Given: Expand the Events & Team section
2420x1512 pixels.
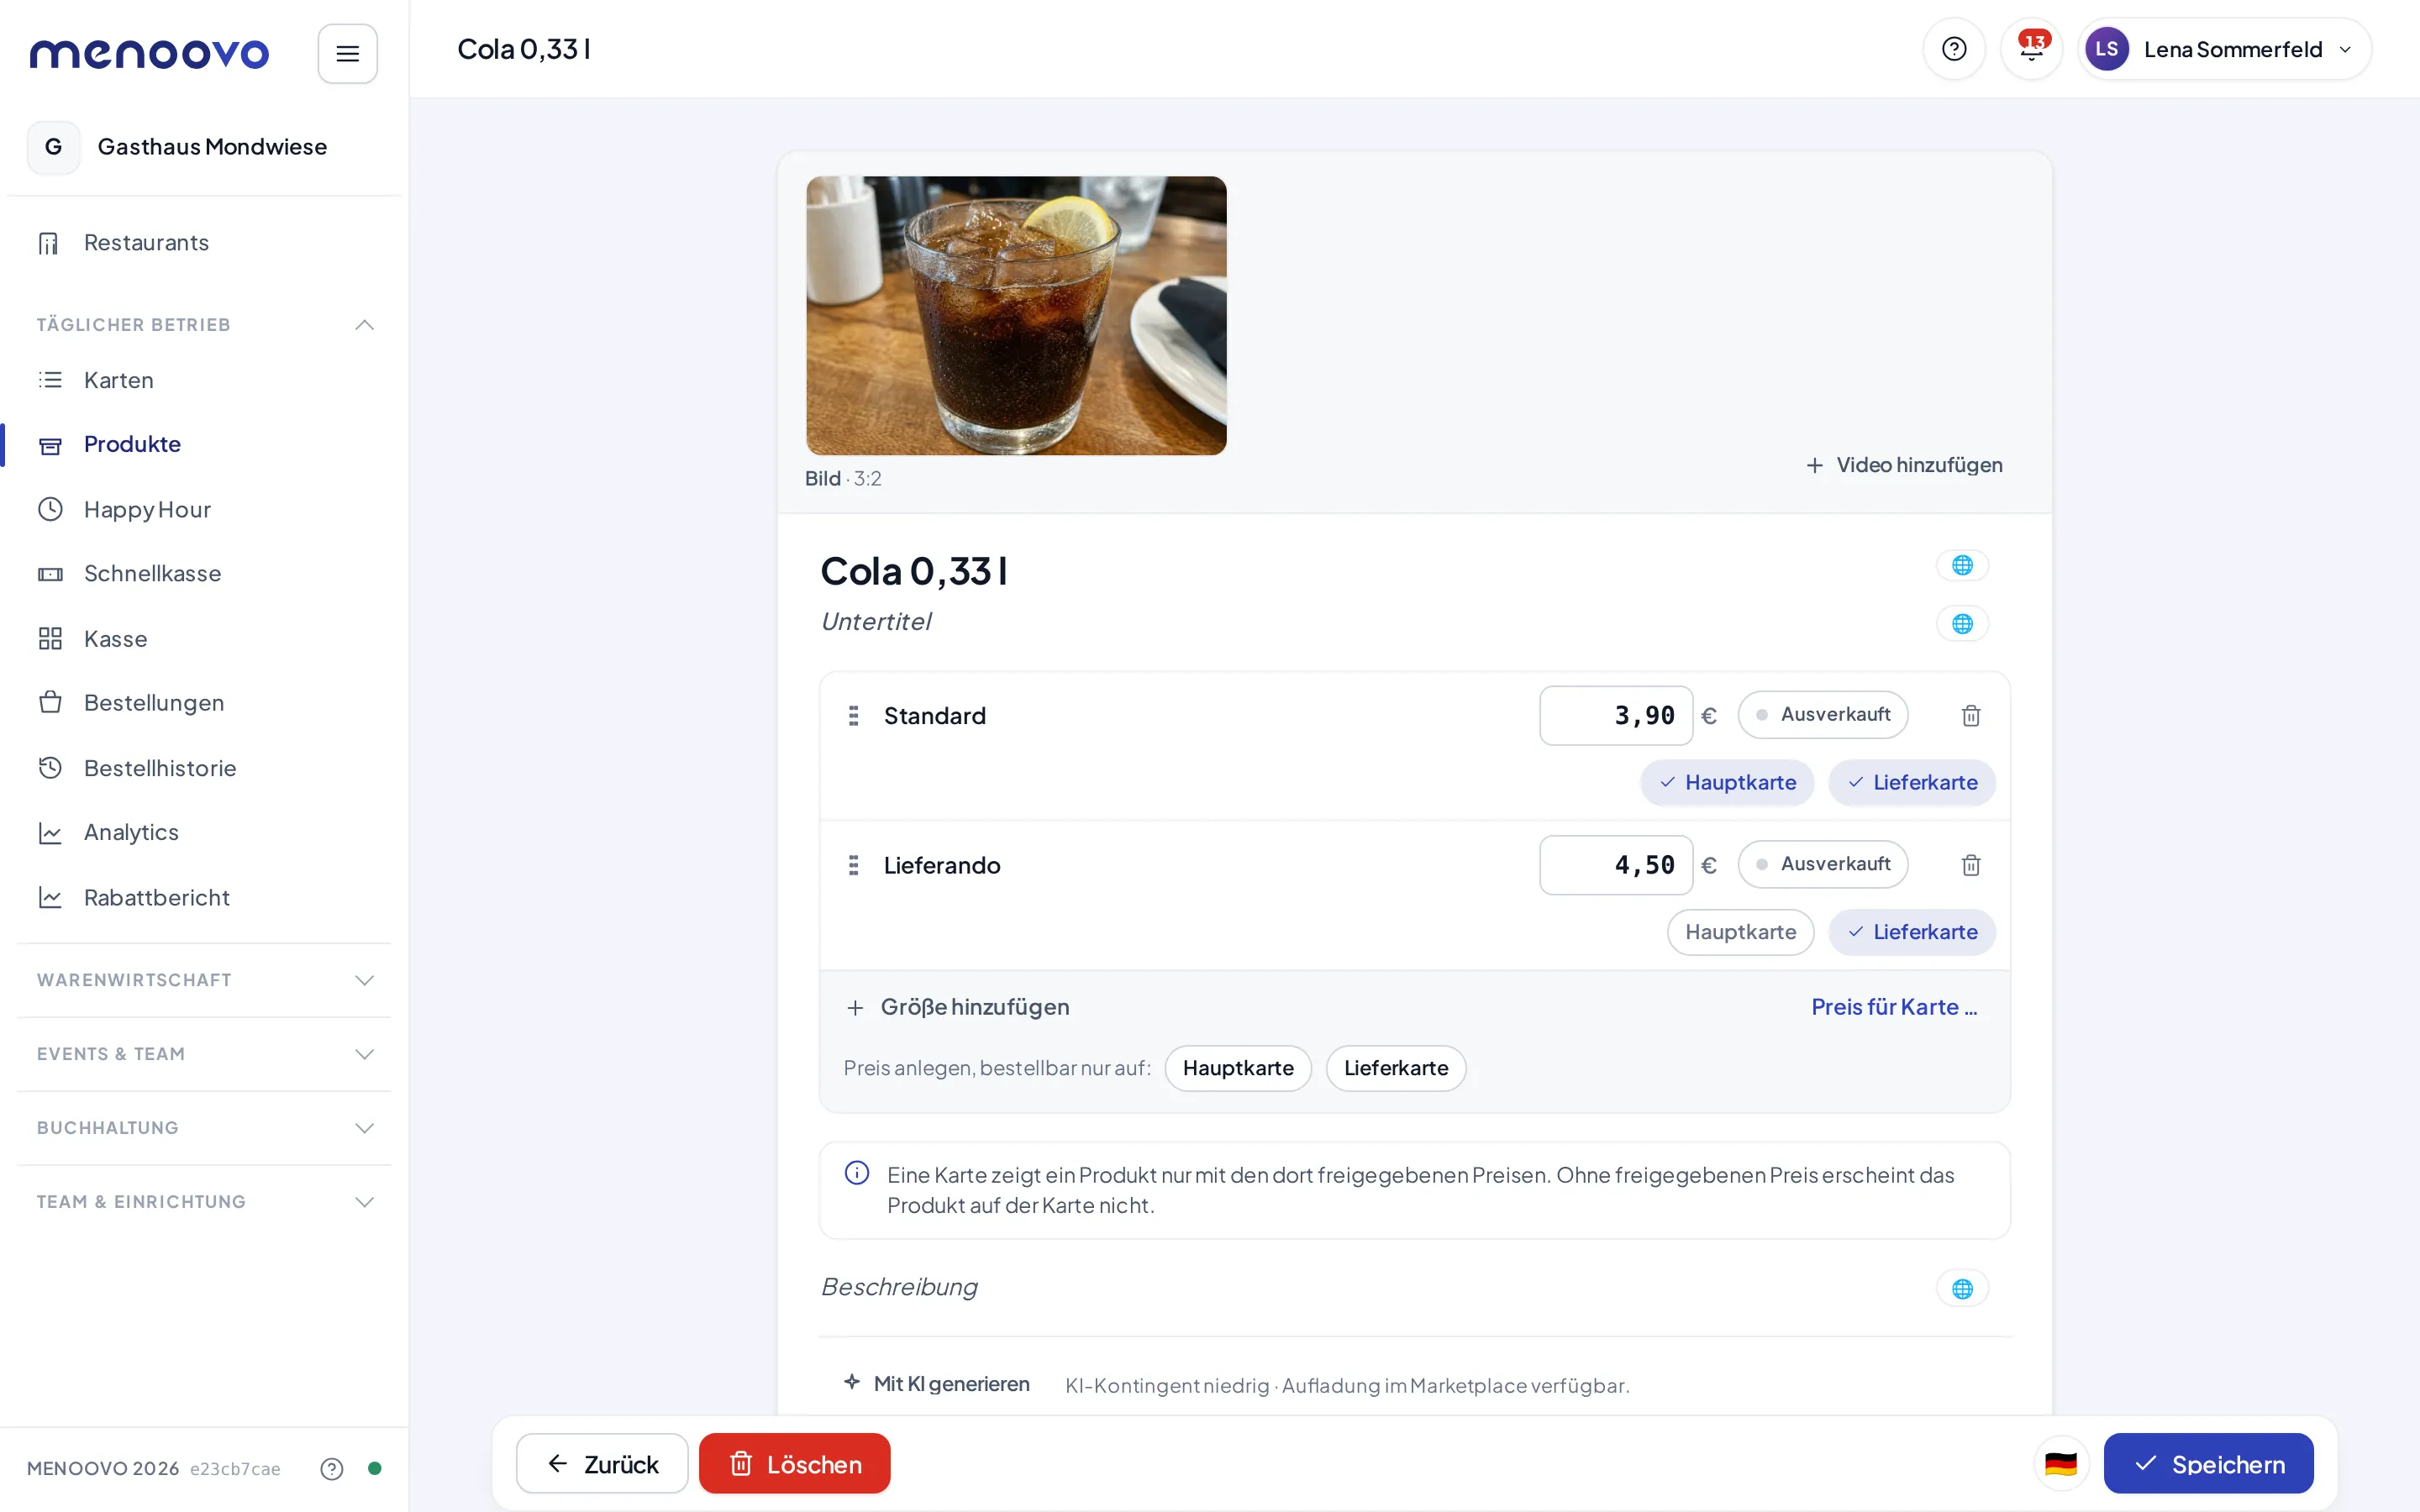Looking at the screenshot, I should click(204, 1054).
